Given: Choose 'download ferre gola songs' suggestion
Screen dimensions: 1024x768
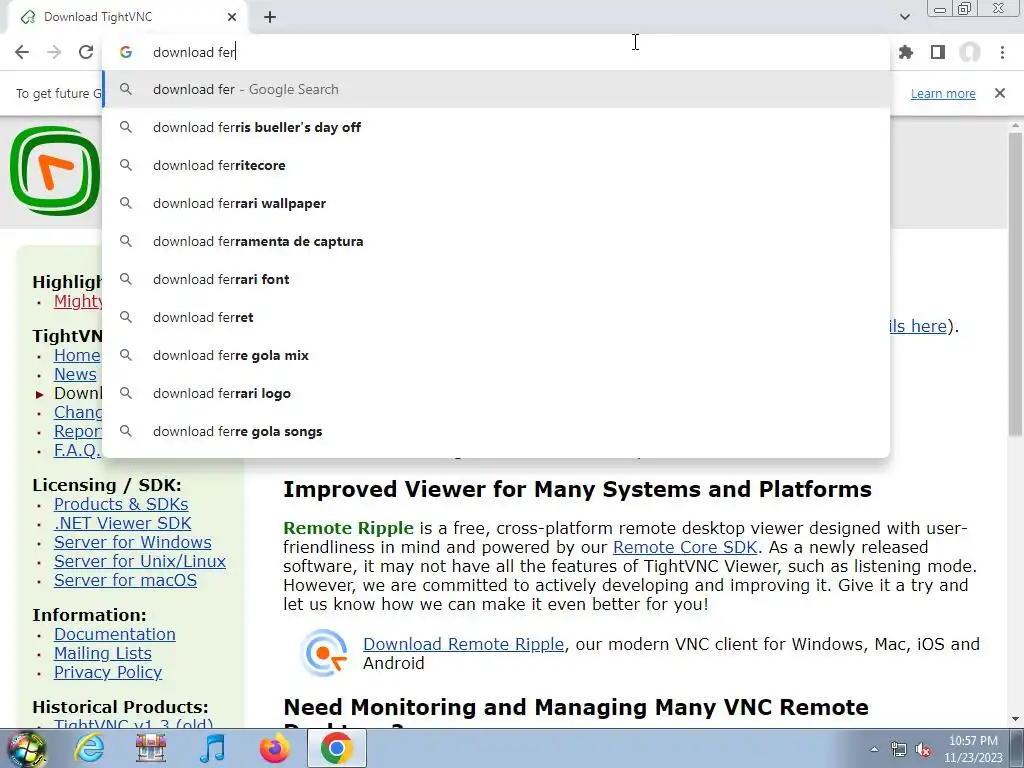Looking at the screenshot, I should (x=496, y=431).
